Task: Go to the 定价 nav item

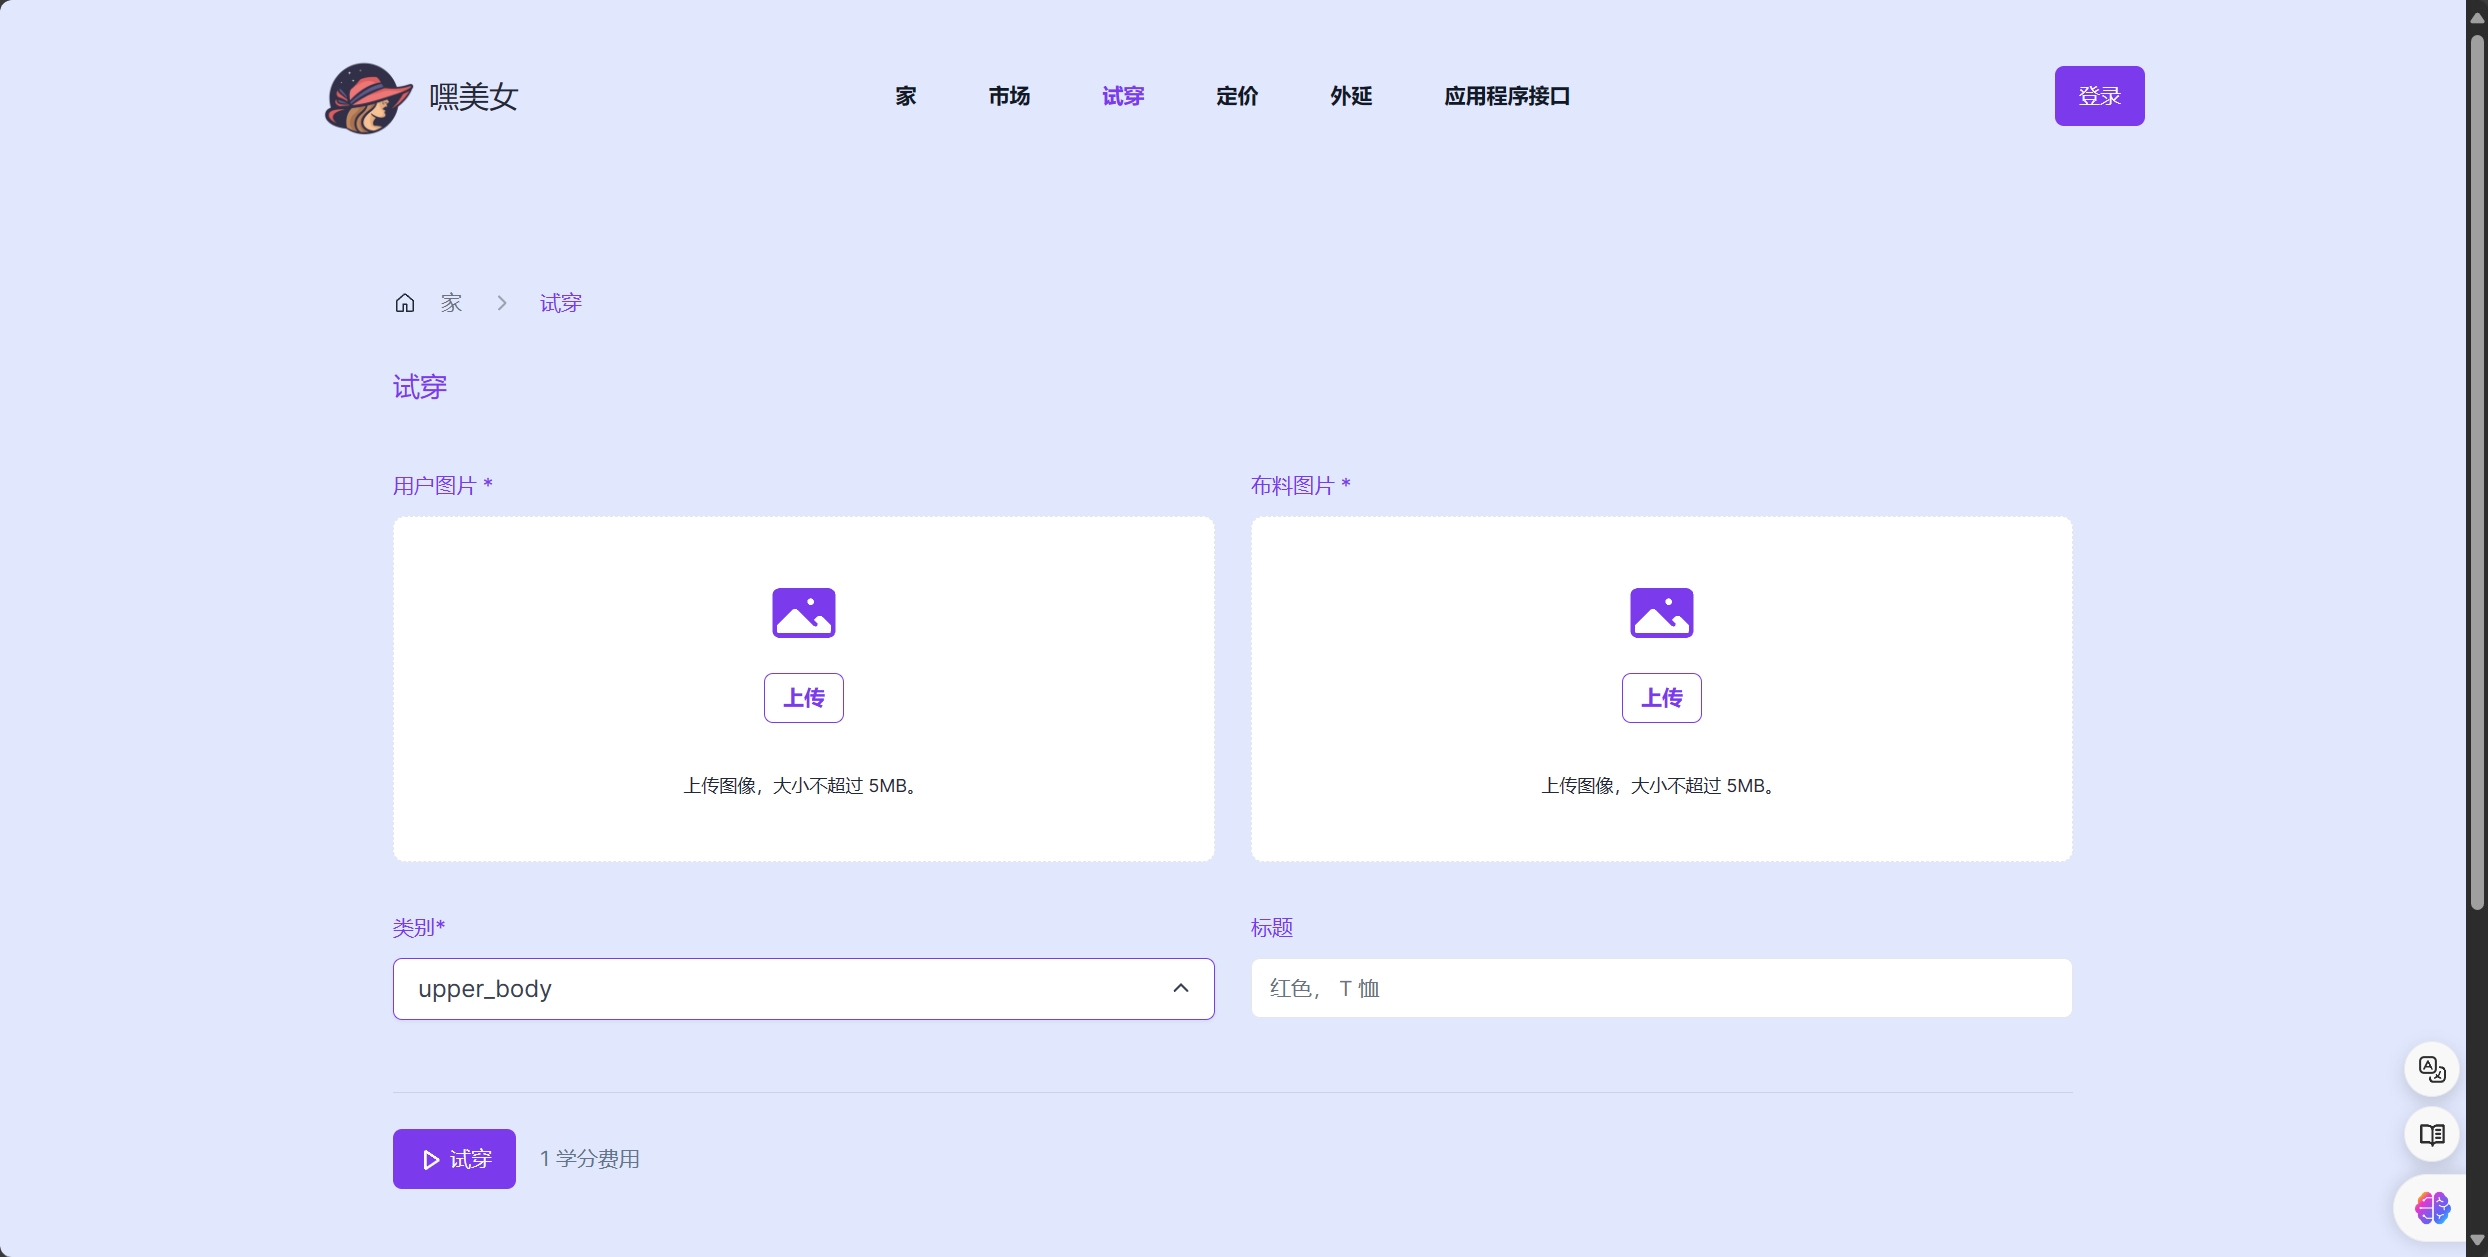Action: (x=1237, y=96)
